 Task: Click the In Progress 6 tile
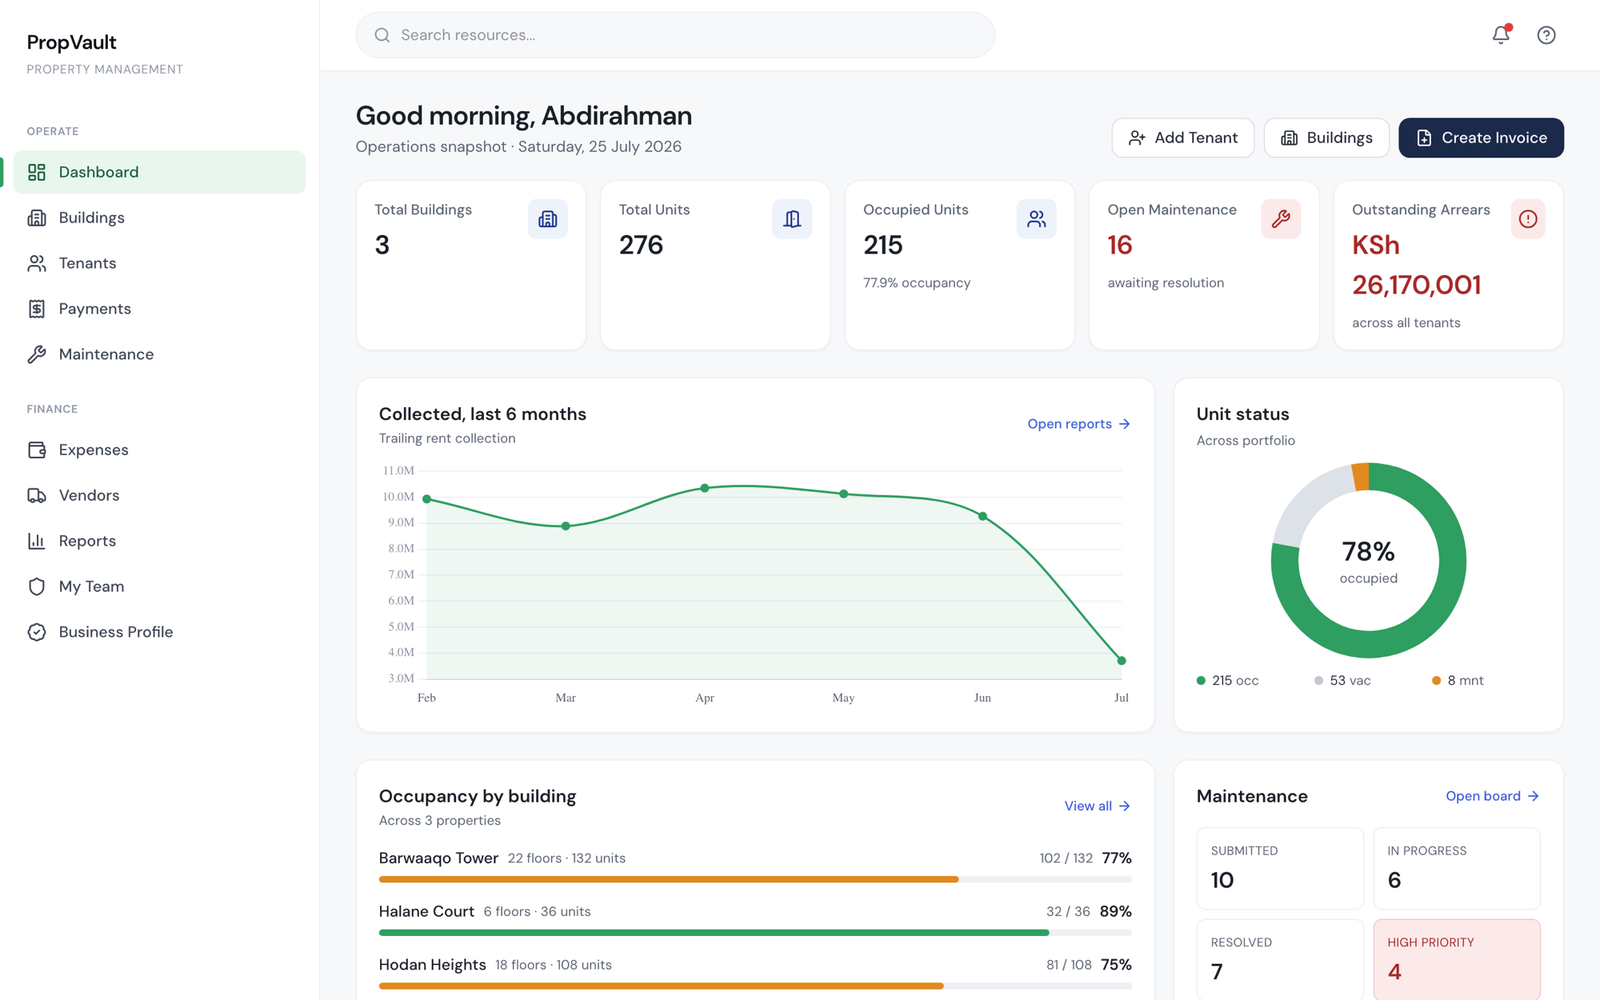1457,868
